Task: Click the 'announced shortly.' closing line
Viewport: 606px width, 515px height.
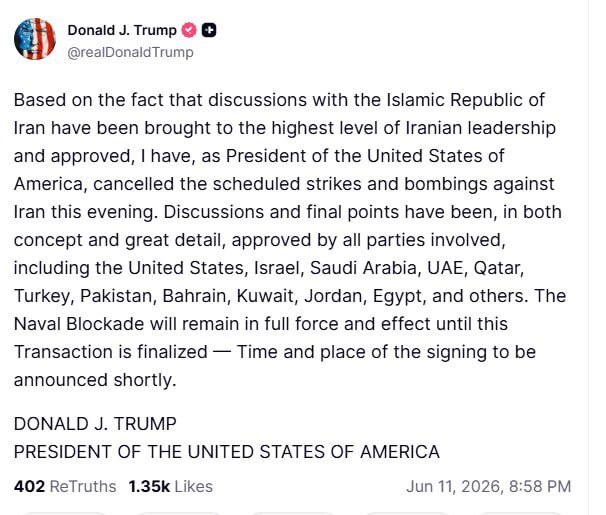Action: pyautogui.click(x=95, y=380)
